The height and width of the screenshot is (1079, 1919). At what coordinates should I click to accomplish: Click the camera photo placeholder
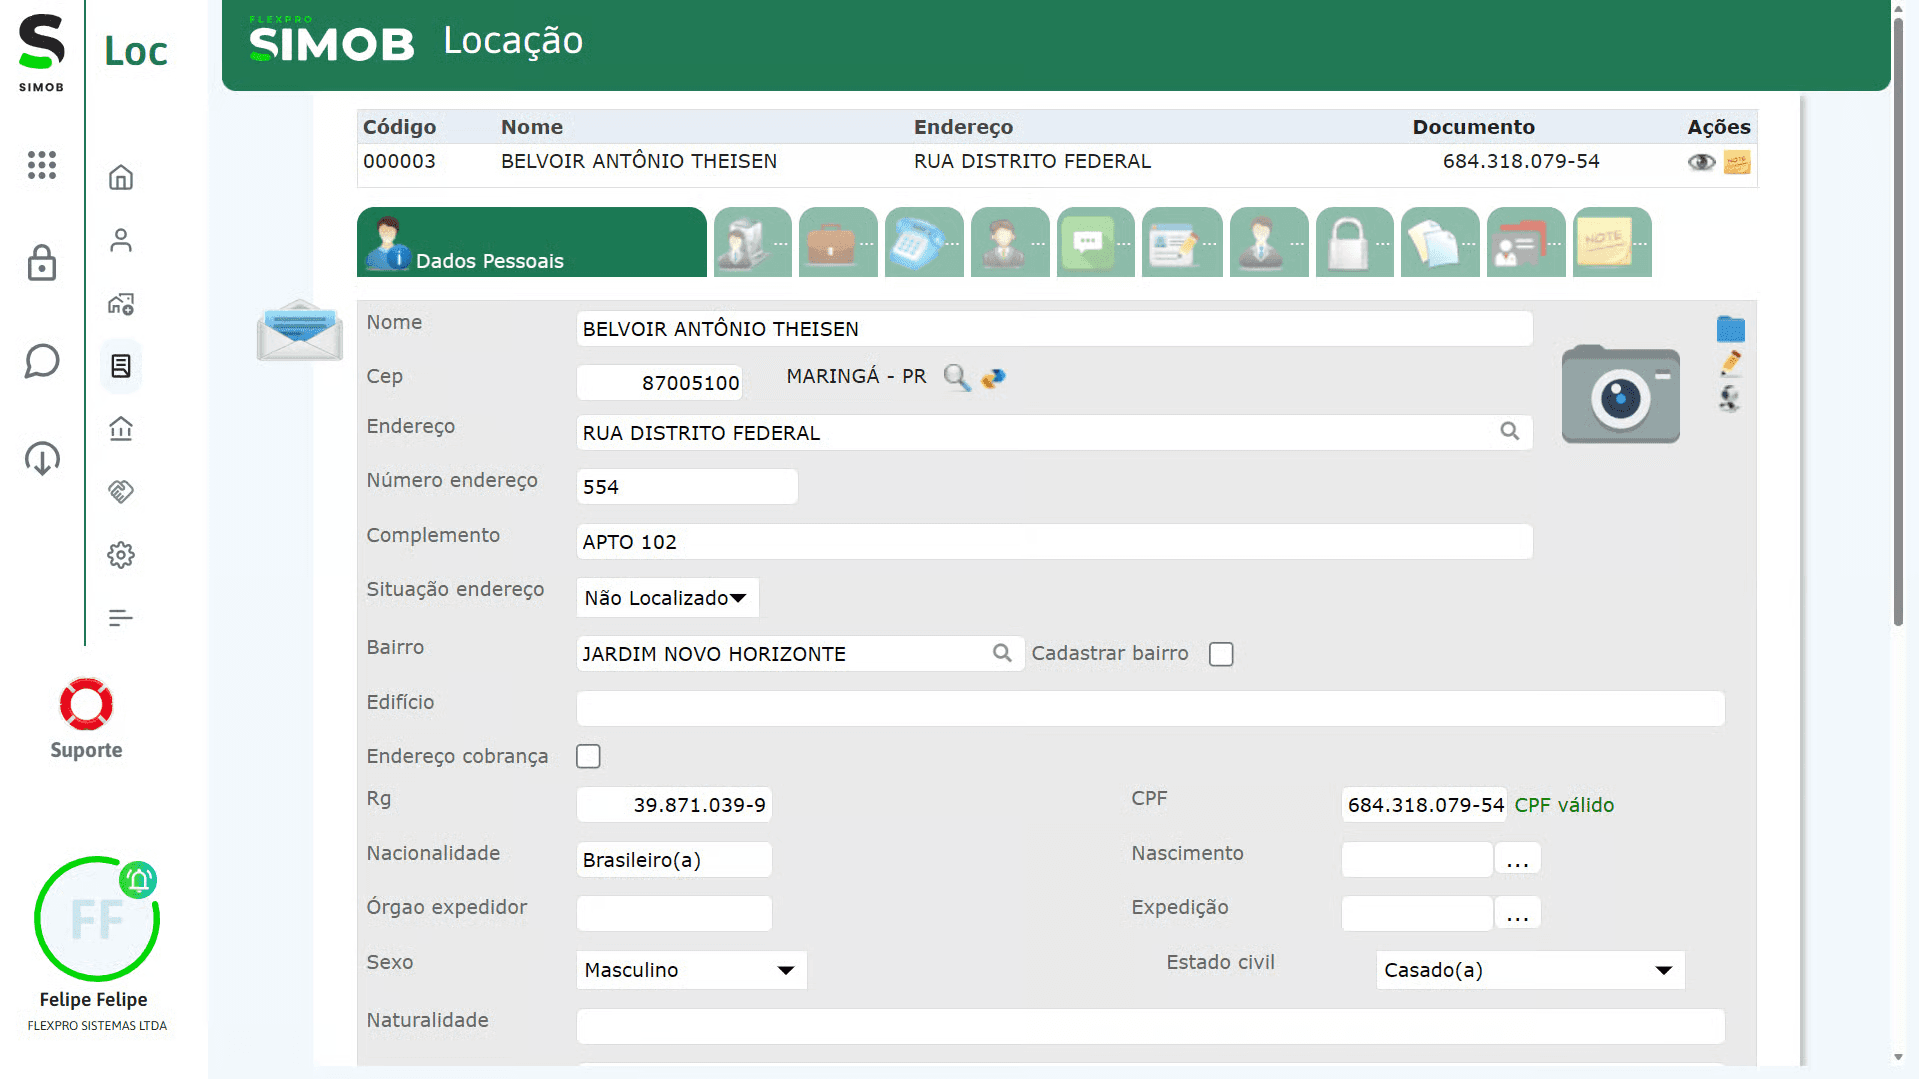point(1620,395)
